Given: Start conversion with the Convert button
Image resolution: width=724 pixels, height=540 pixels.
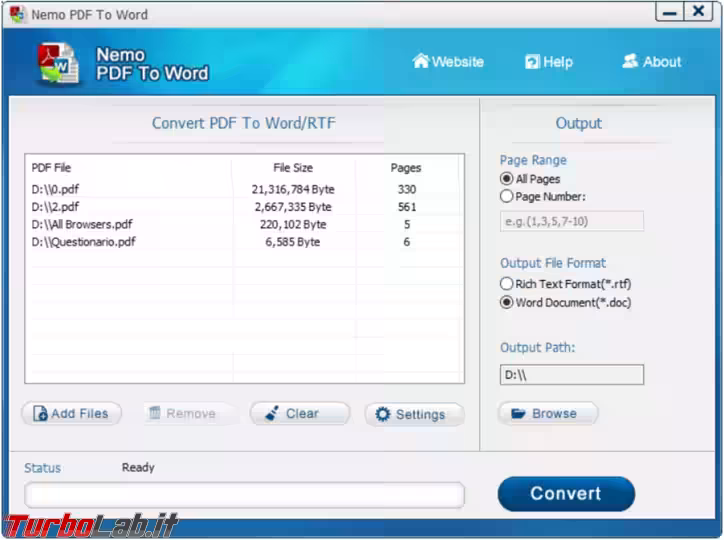Looking at the screenshot, I should click(x=566, y=494).
